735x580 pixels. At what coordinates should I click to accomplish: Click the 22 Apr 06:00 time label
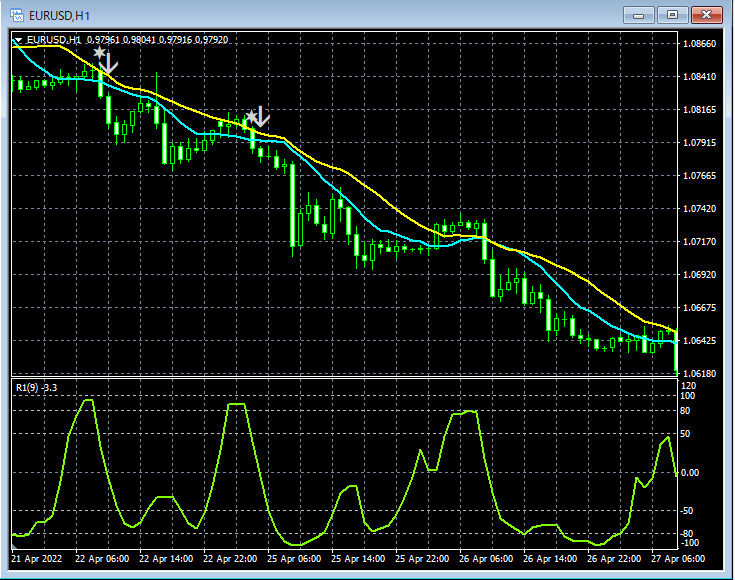tap(102, 559)
